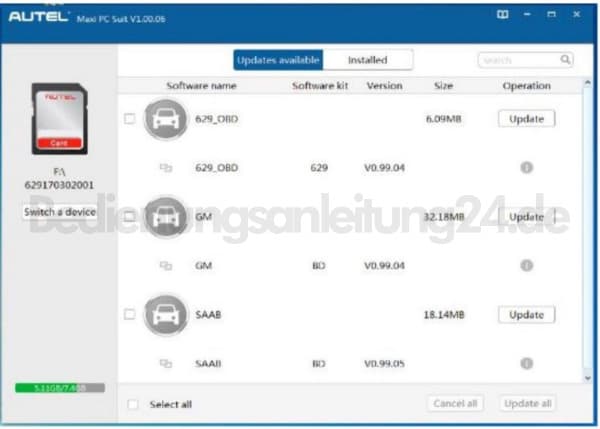
Task: Click Switch a device button
Action: pos(60,212)
